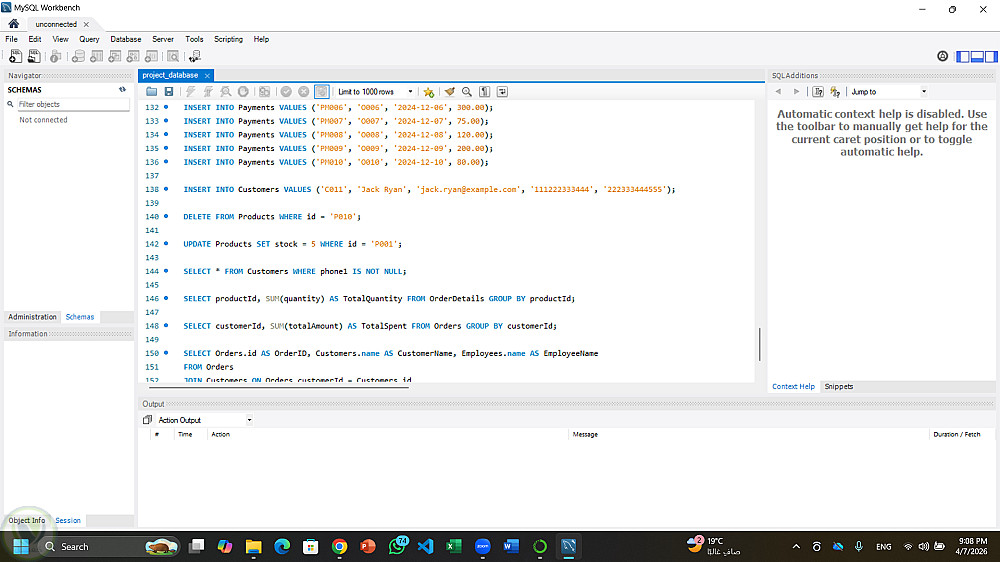
Task: Close the project_database tab
Action: click(207, 75)
